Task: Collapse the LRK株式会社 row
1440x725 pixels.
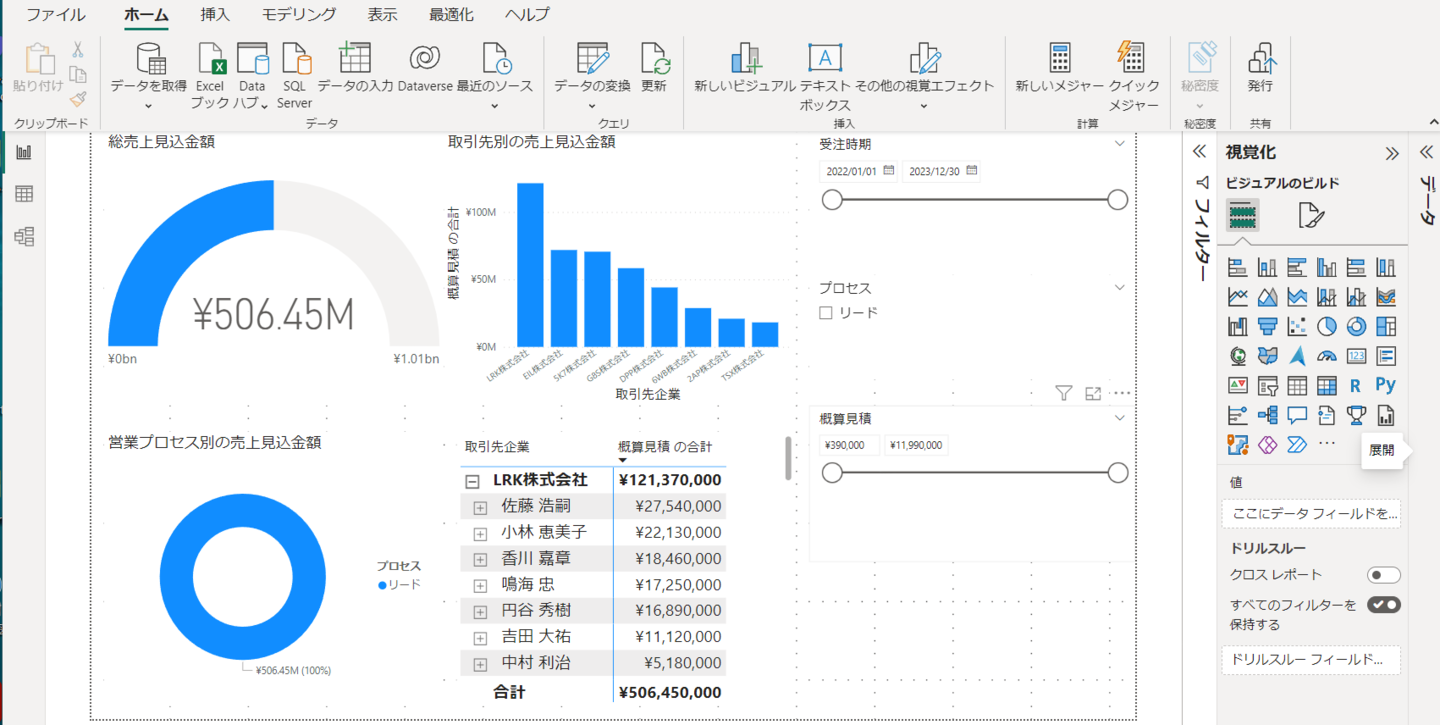Action: pos(472,481)
